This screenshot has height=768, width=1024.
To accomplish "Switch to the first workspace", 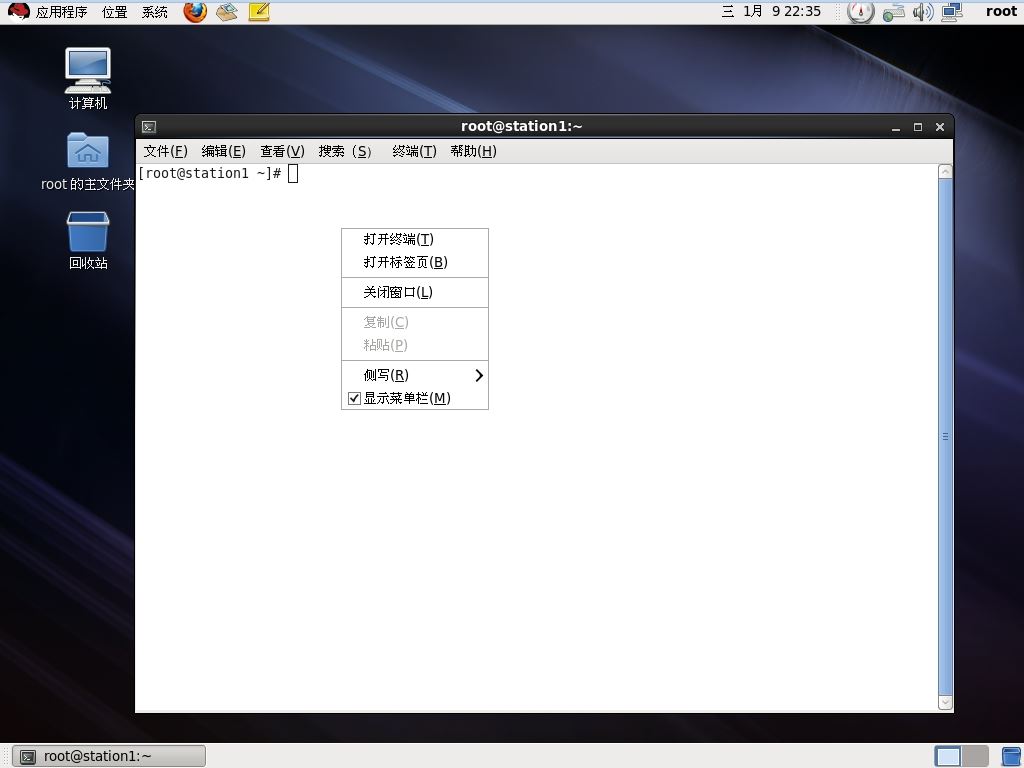I will [948, 757].
